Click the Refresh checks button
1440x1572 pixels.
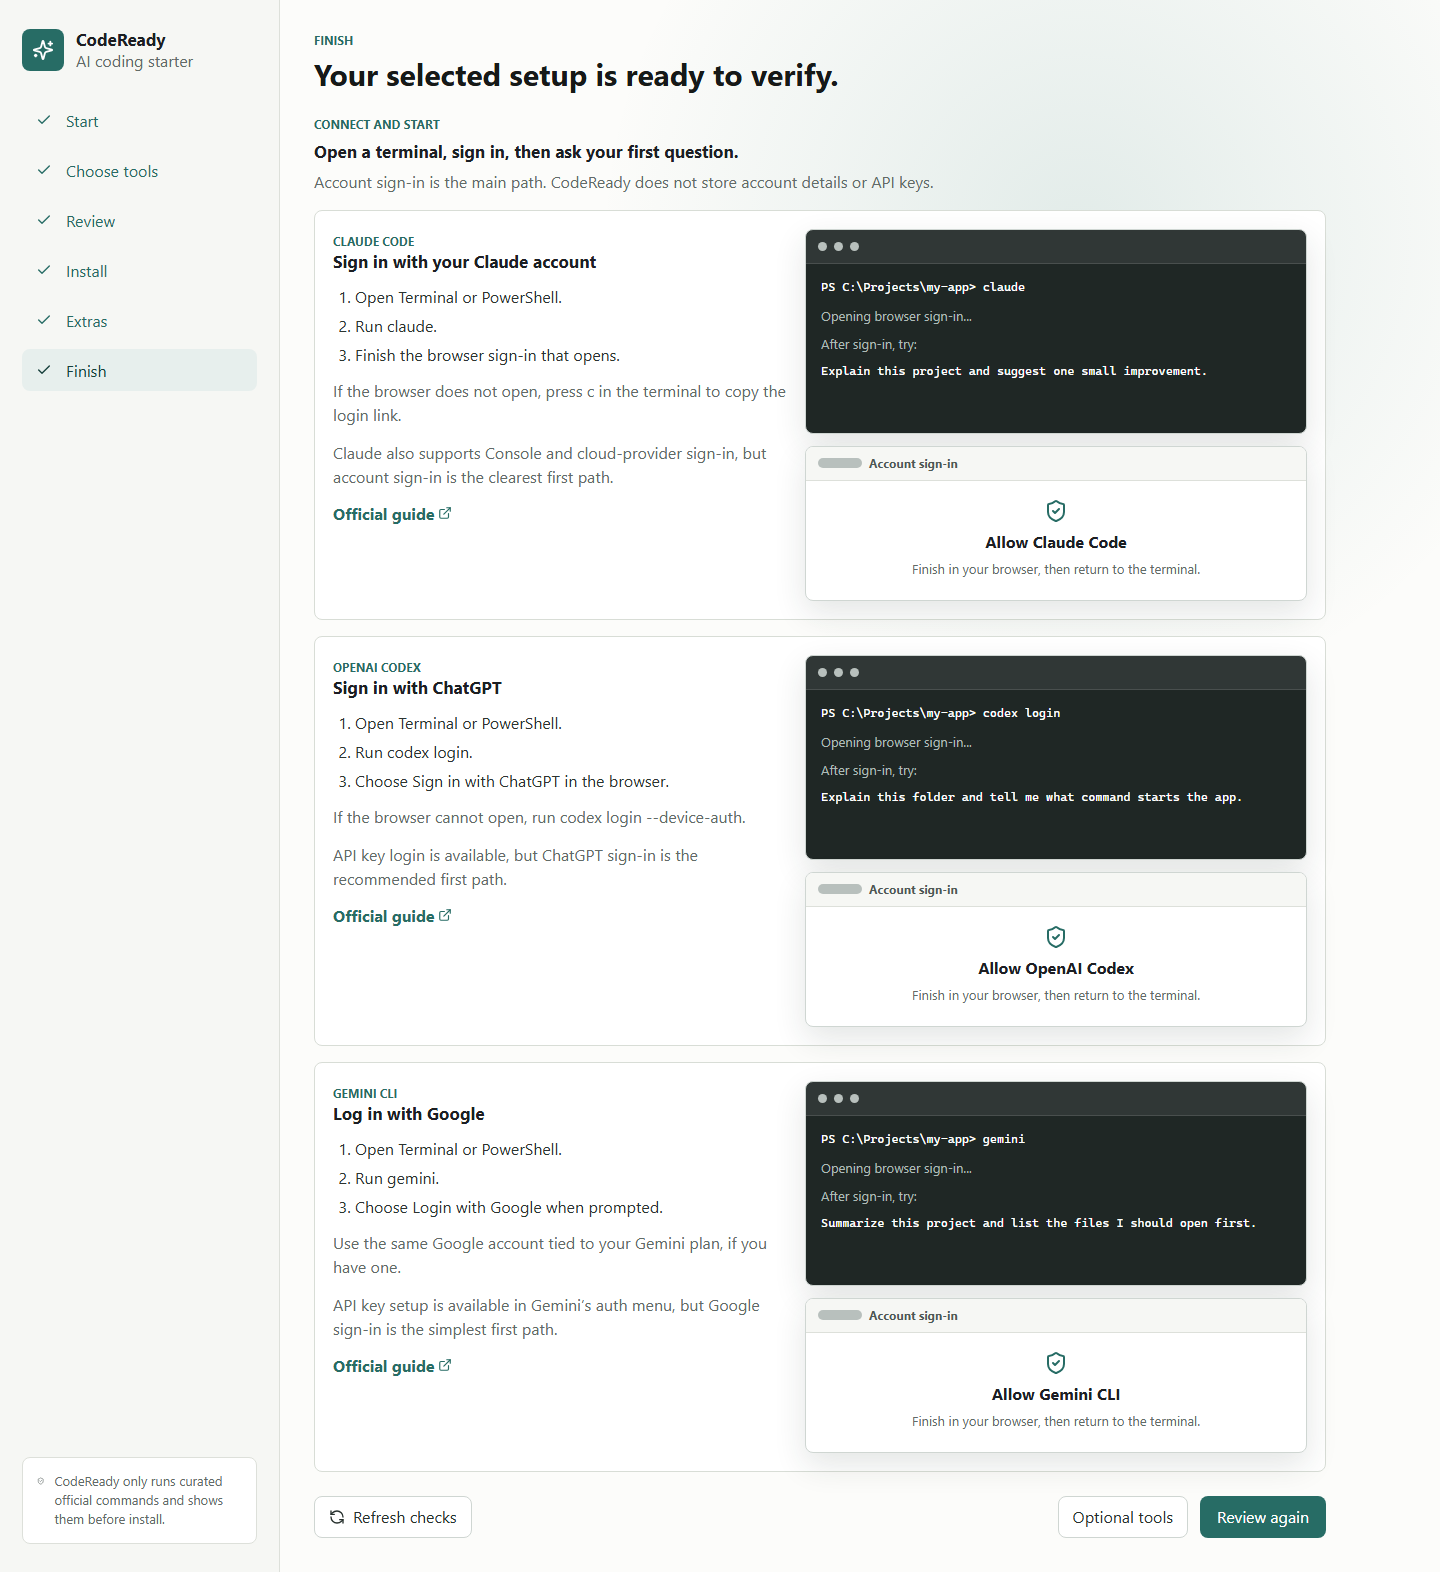coord(393,1517)
